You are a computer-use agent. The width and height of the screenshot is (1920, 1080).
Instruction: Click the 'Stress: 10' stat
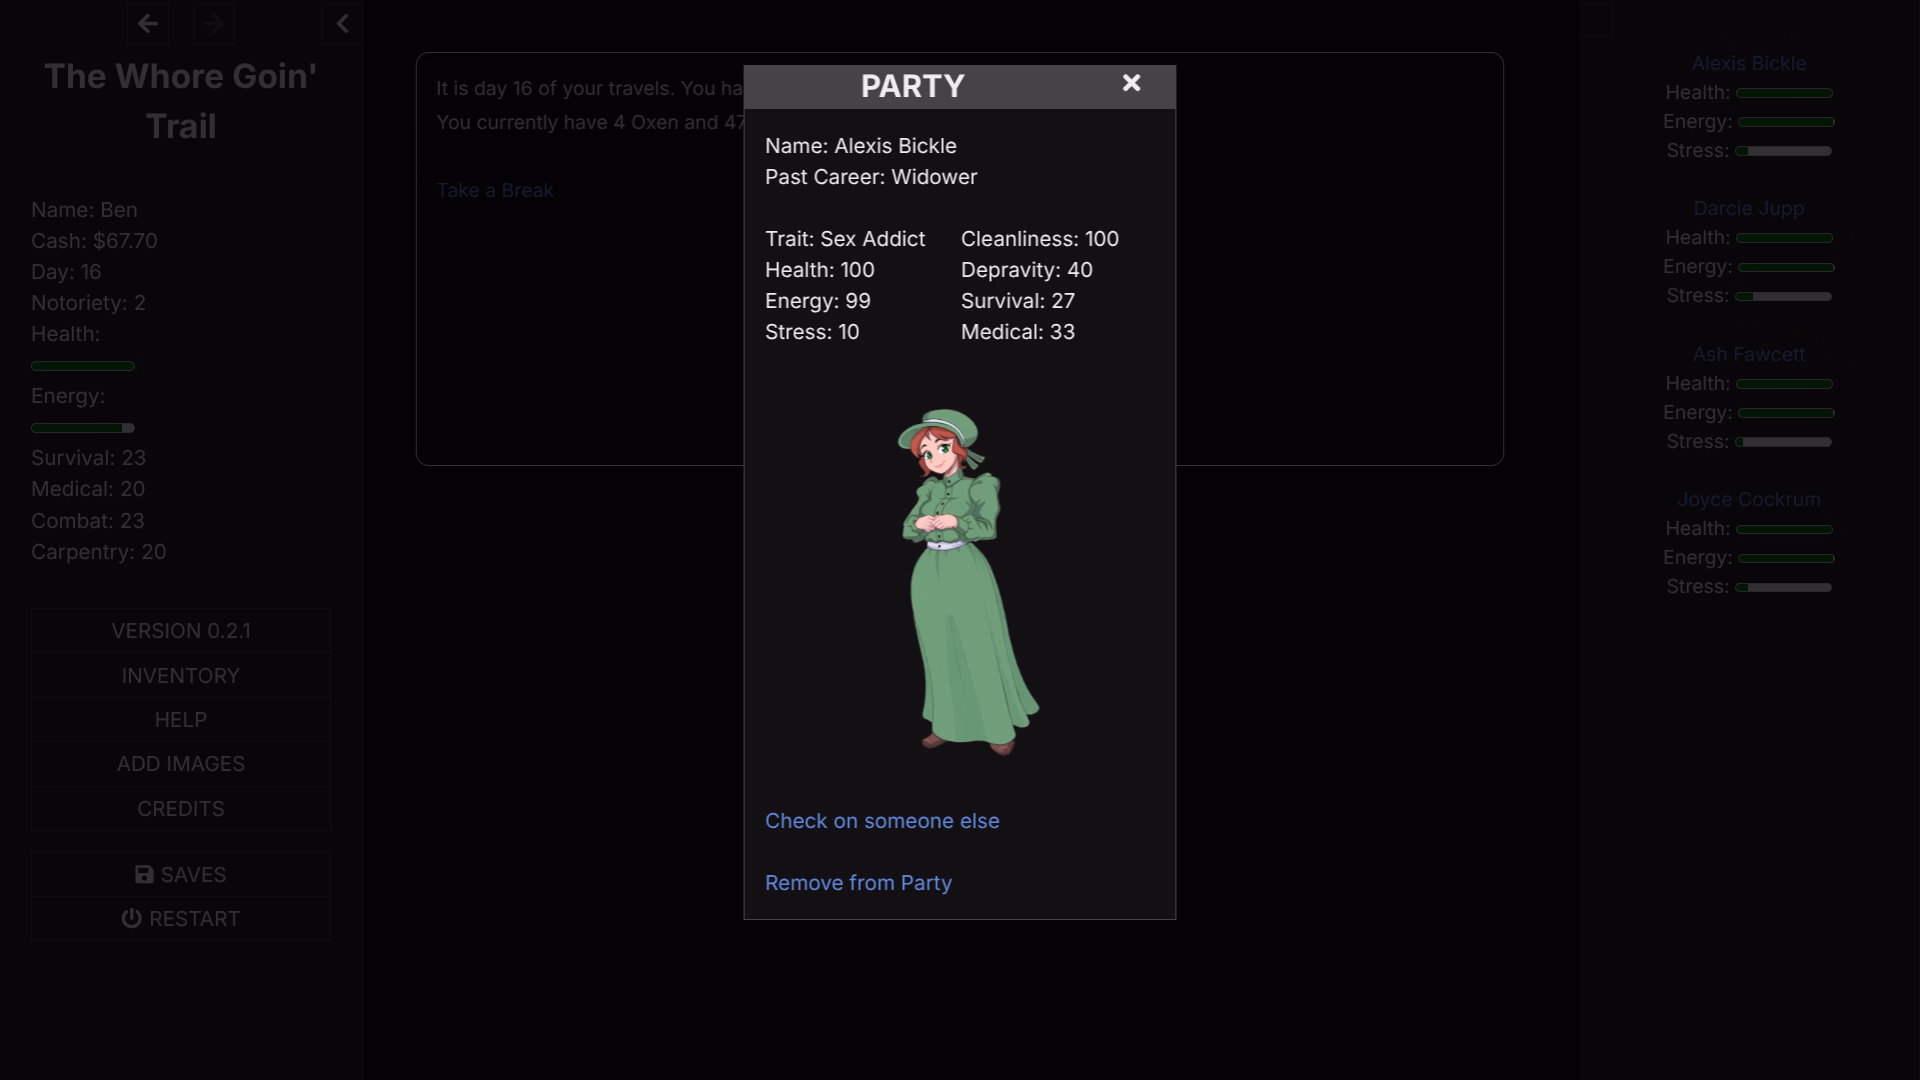point(812,332)
